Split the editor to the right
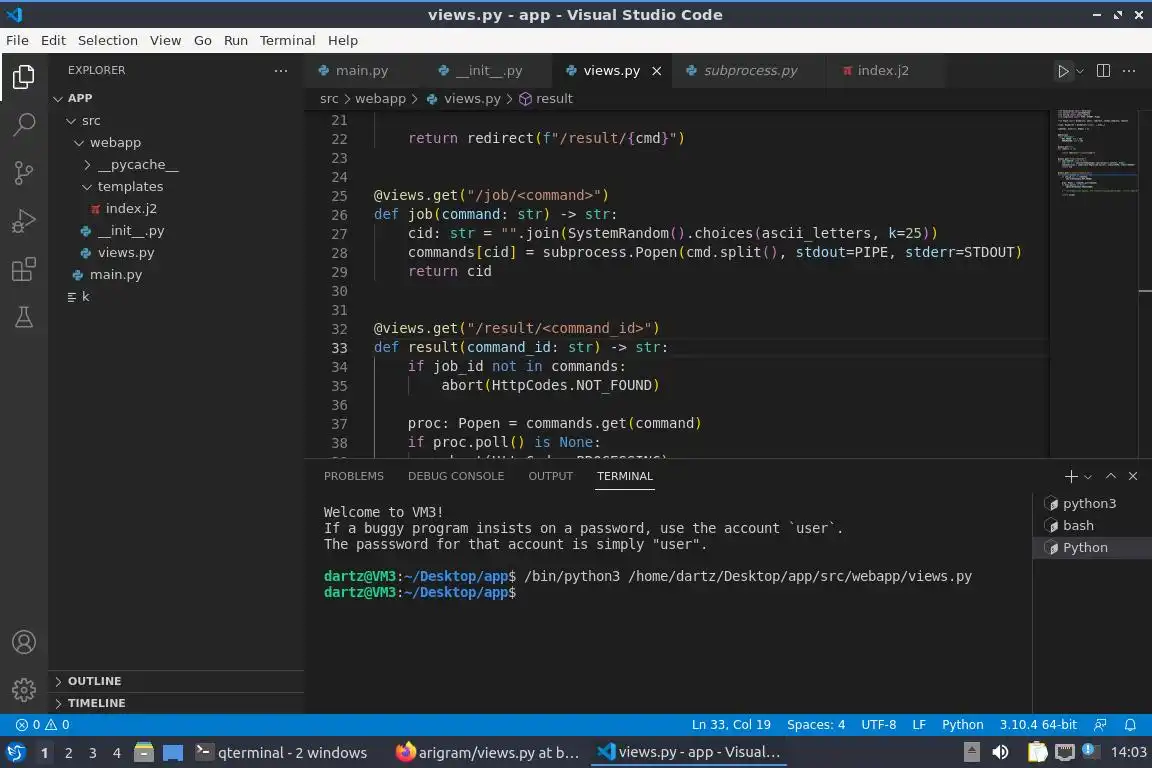This screenshot has width=1152, height=768. 1103,71
